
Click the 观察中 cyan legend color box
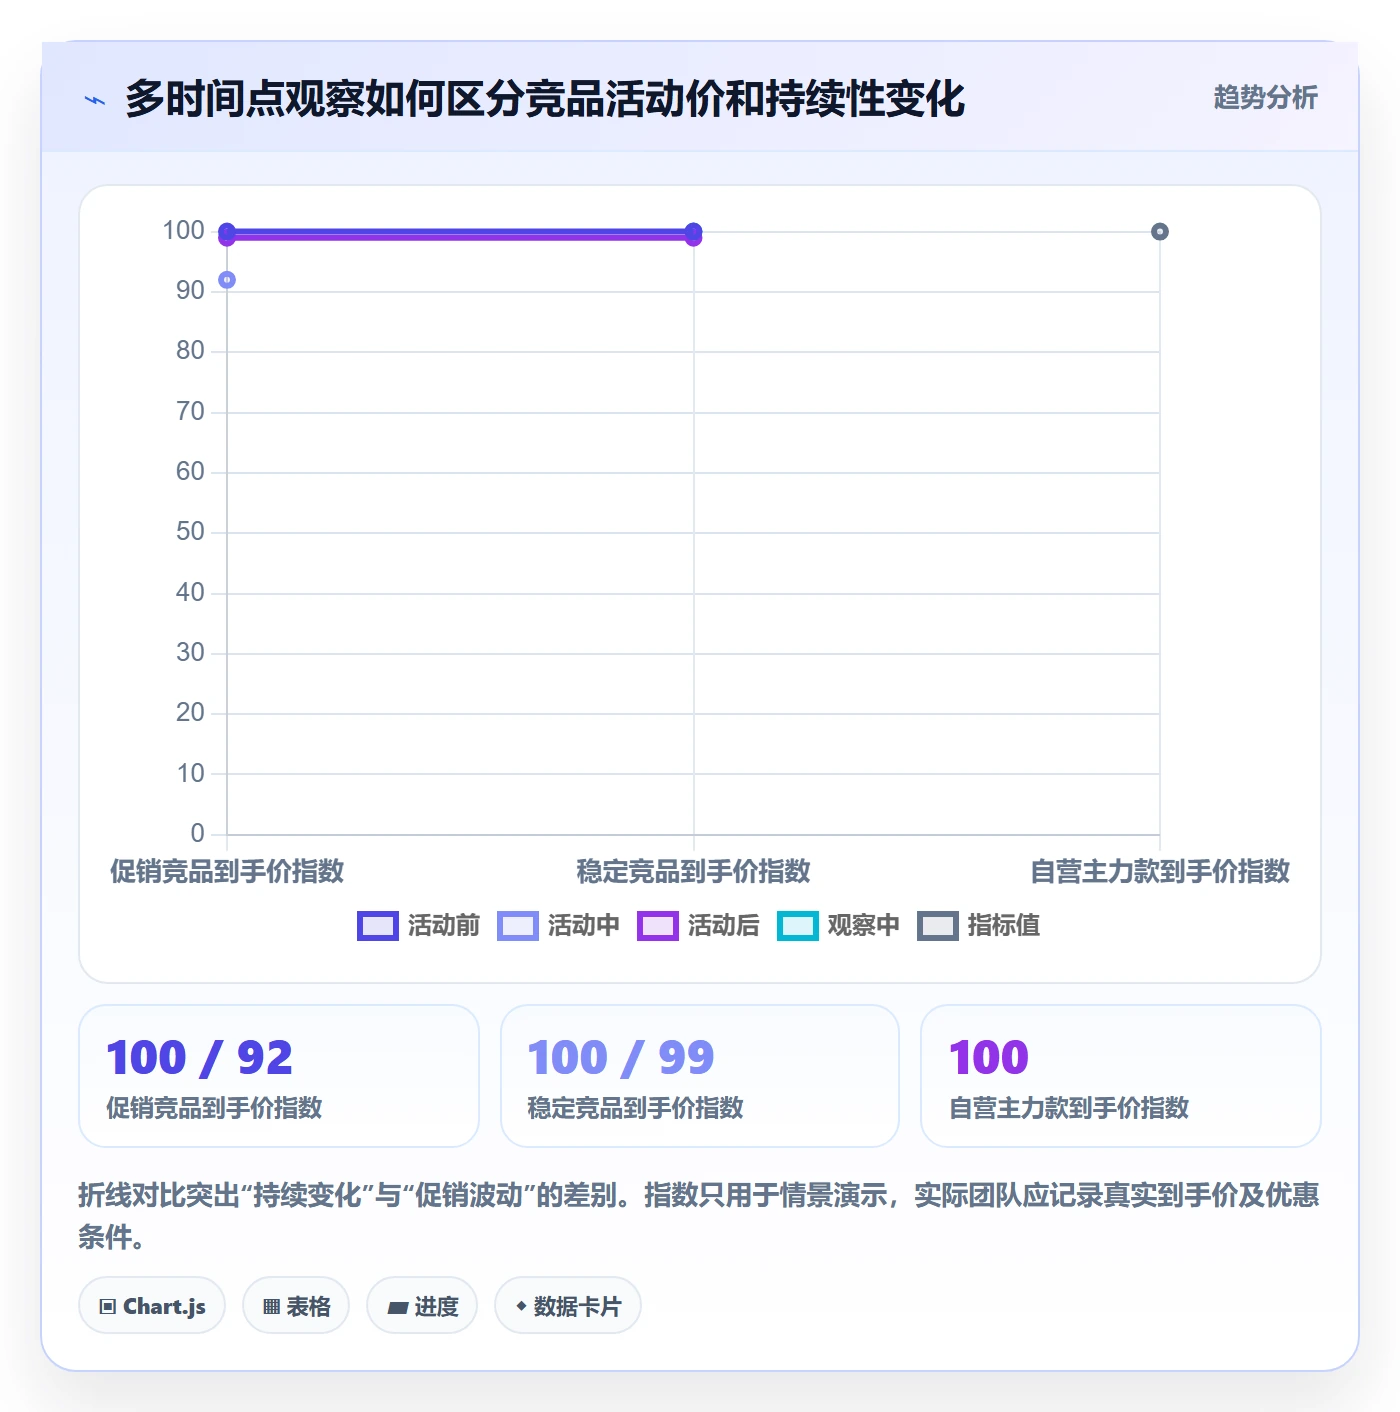pyautogui.click(x=798, y=926)
